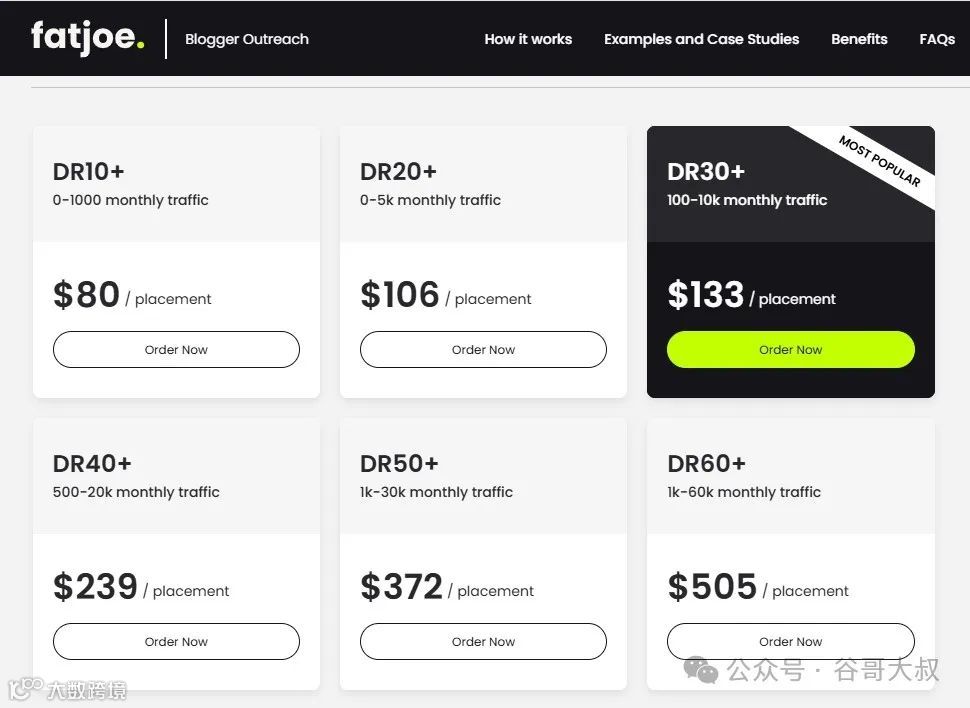
Task: Click the WeChat icon in watermark
Action: [706, 670]
